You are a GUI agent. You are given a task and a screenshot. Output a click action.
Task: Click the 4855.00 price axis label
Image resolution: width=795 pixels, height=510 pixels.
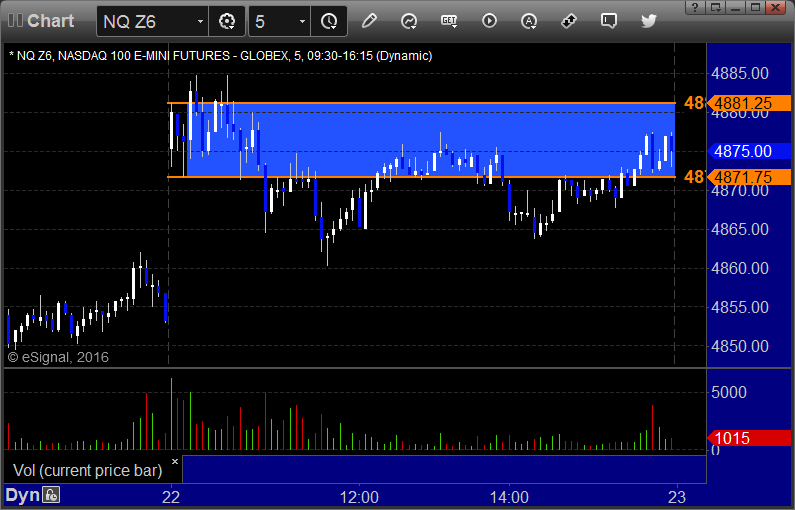coord(740,307)
